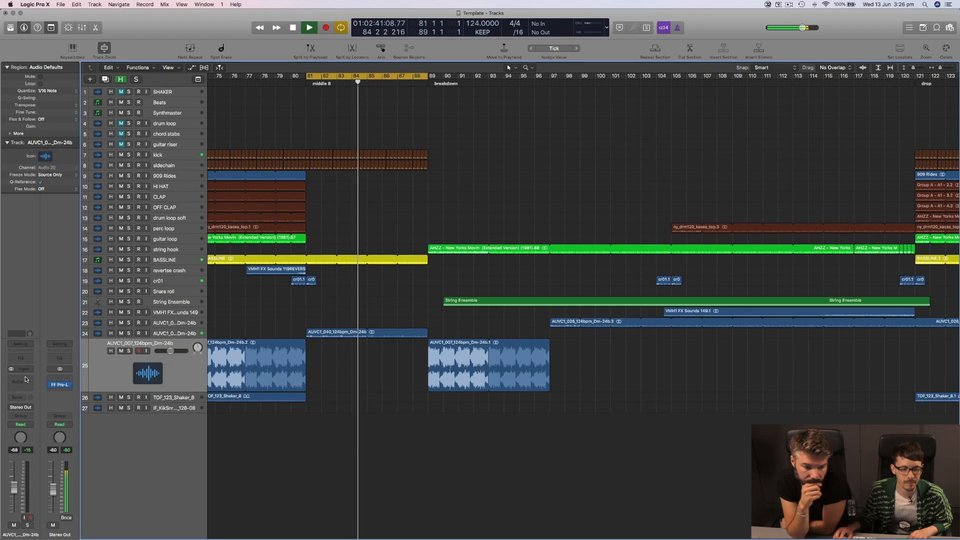Open the List Editors icon
The height and width of the screenshot is (540, 960).
coord(909,28)
